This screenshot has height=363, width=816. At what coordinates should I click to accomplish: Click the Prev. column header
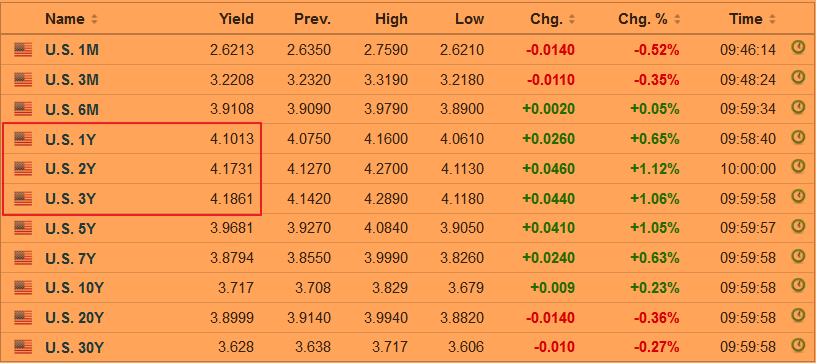tap(312, 19)
